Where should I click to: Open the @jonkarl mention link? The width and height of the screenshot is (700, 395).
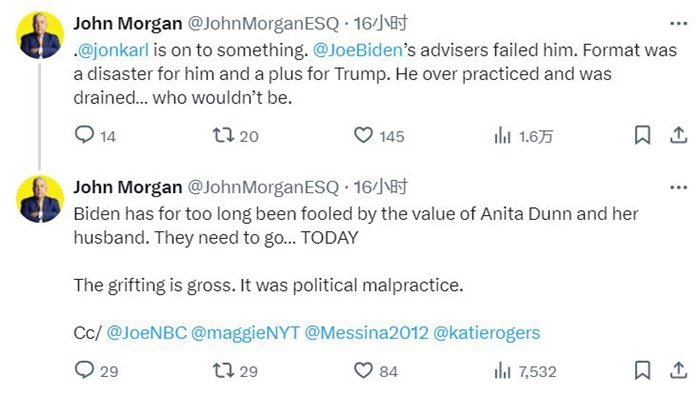113,50
